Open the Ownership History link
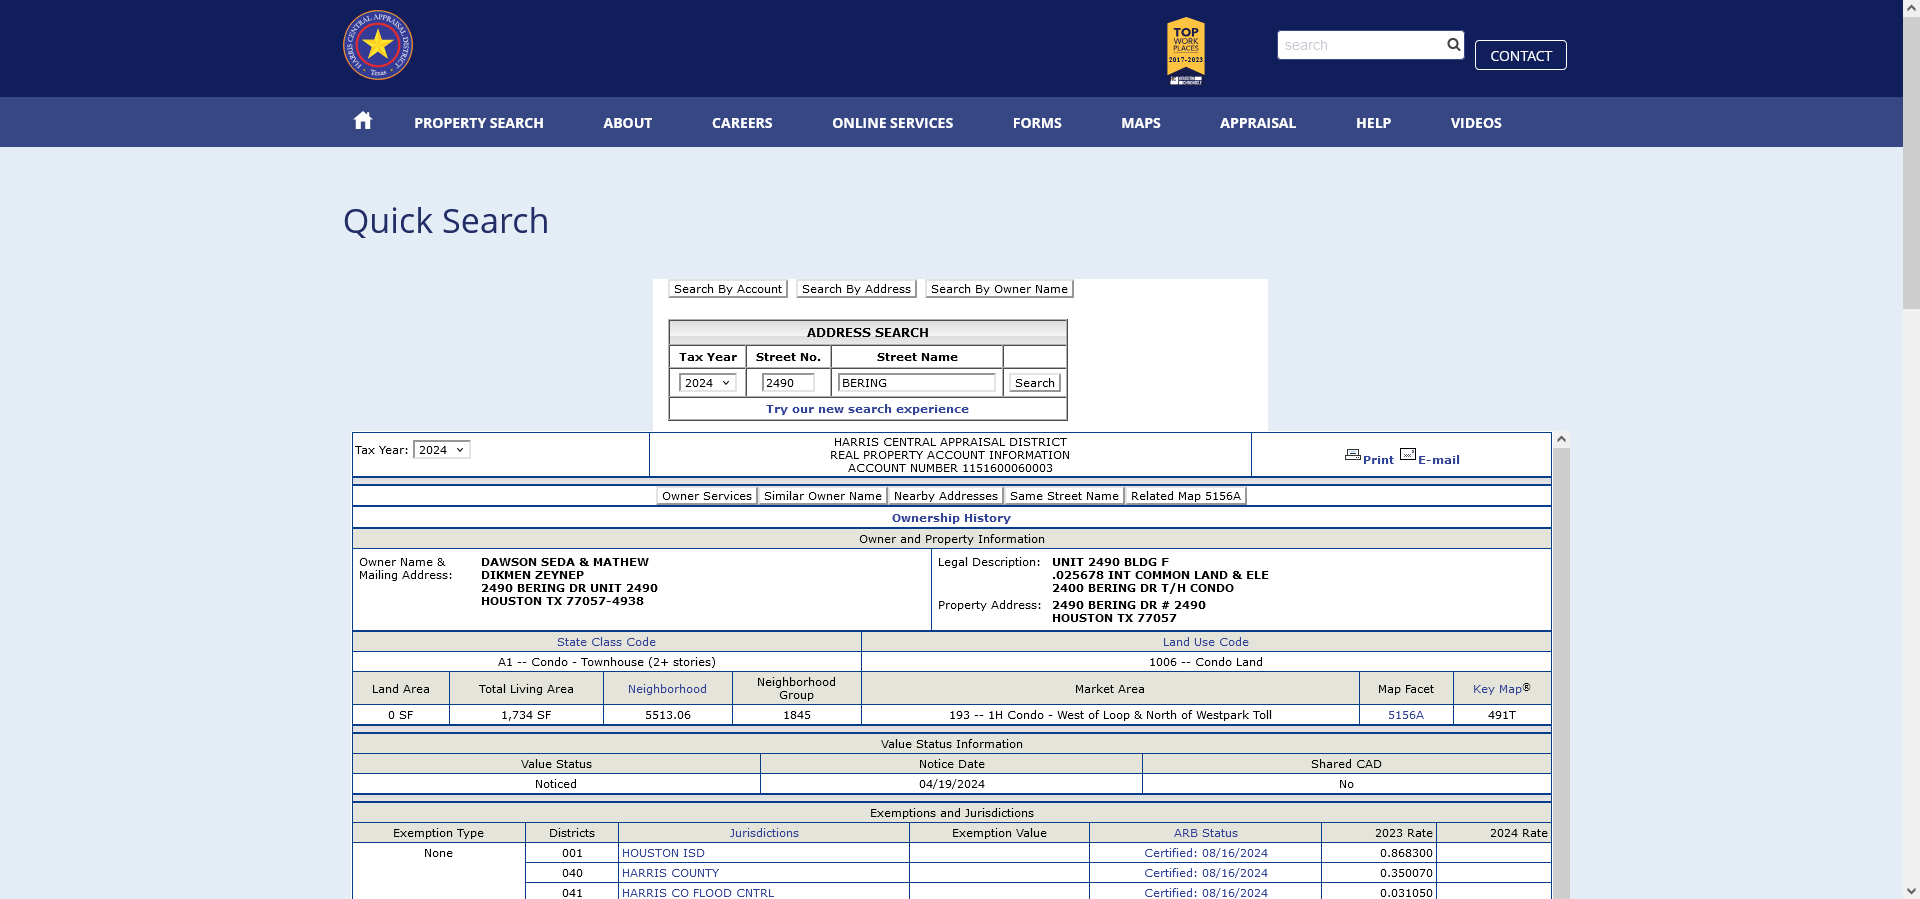1920x899 pixels. (951, 518)
